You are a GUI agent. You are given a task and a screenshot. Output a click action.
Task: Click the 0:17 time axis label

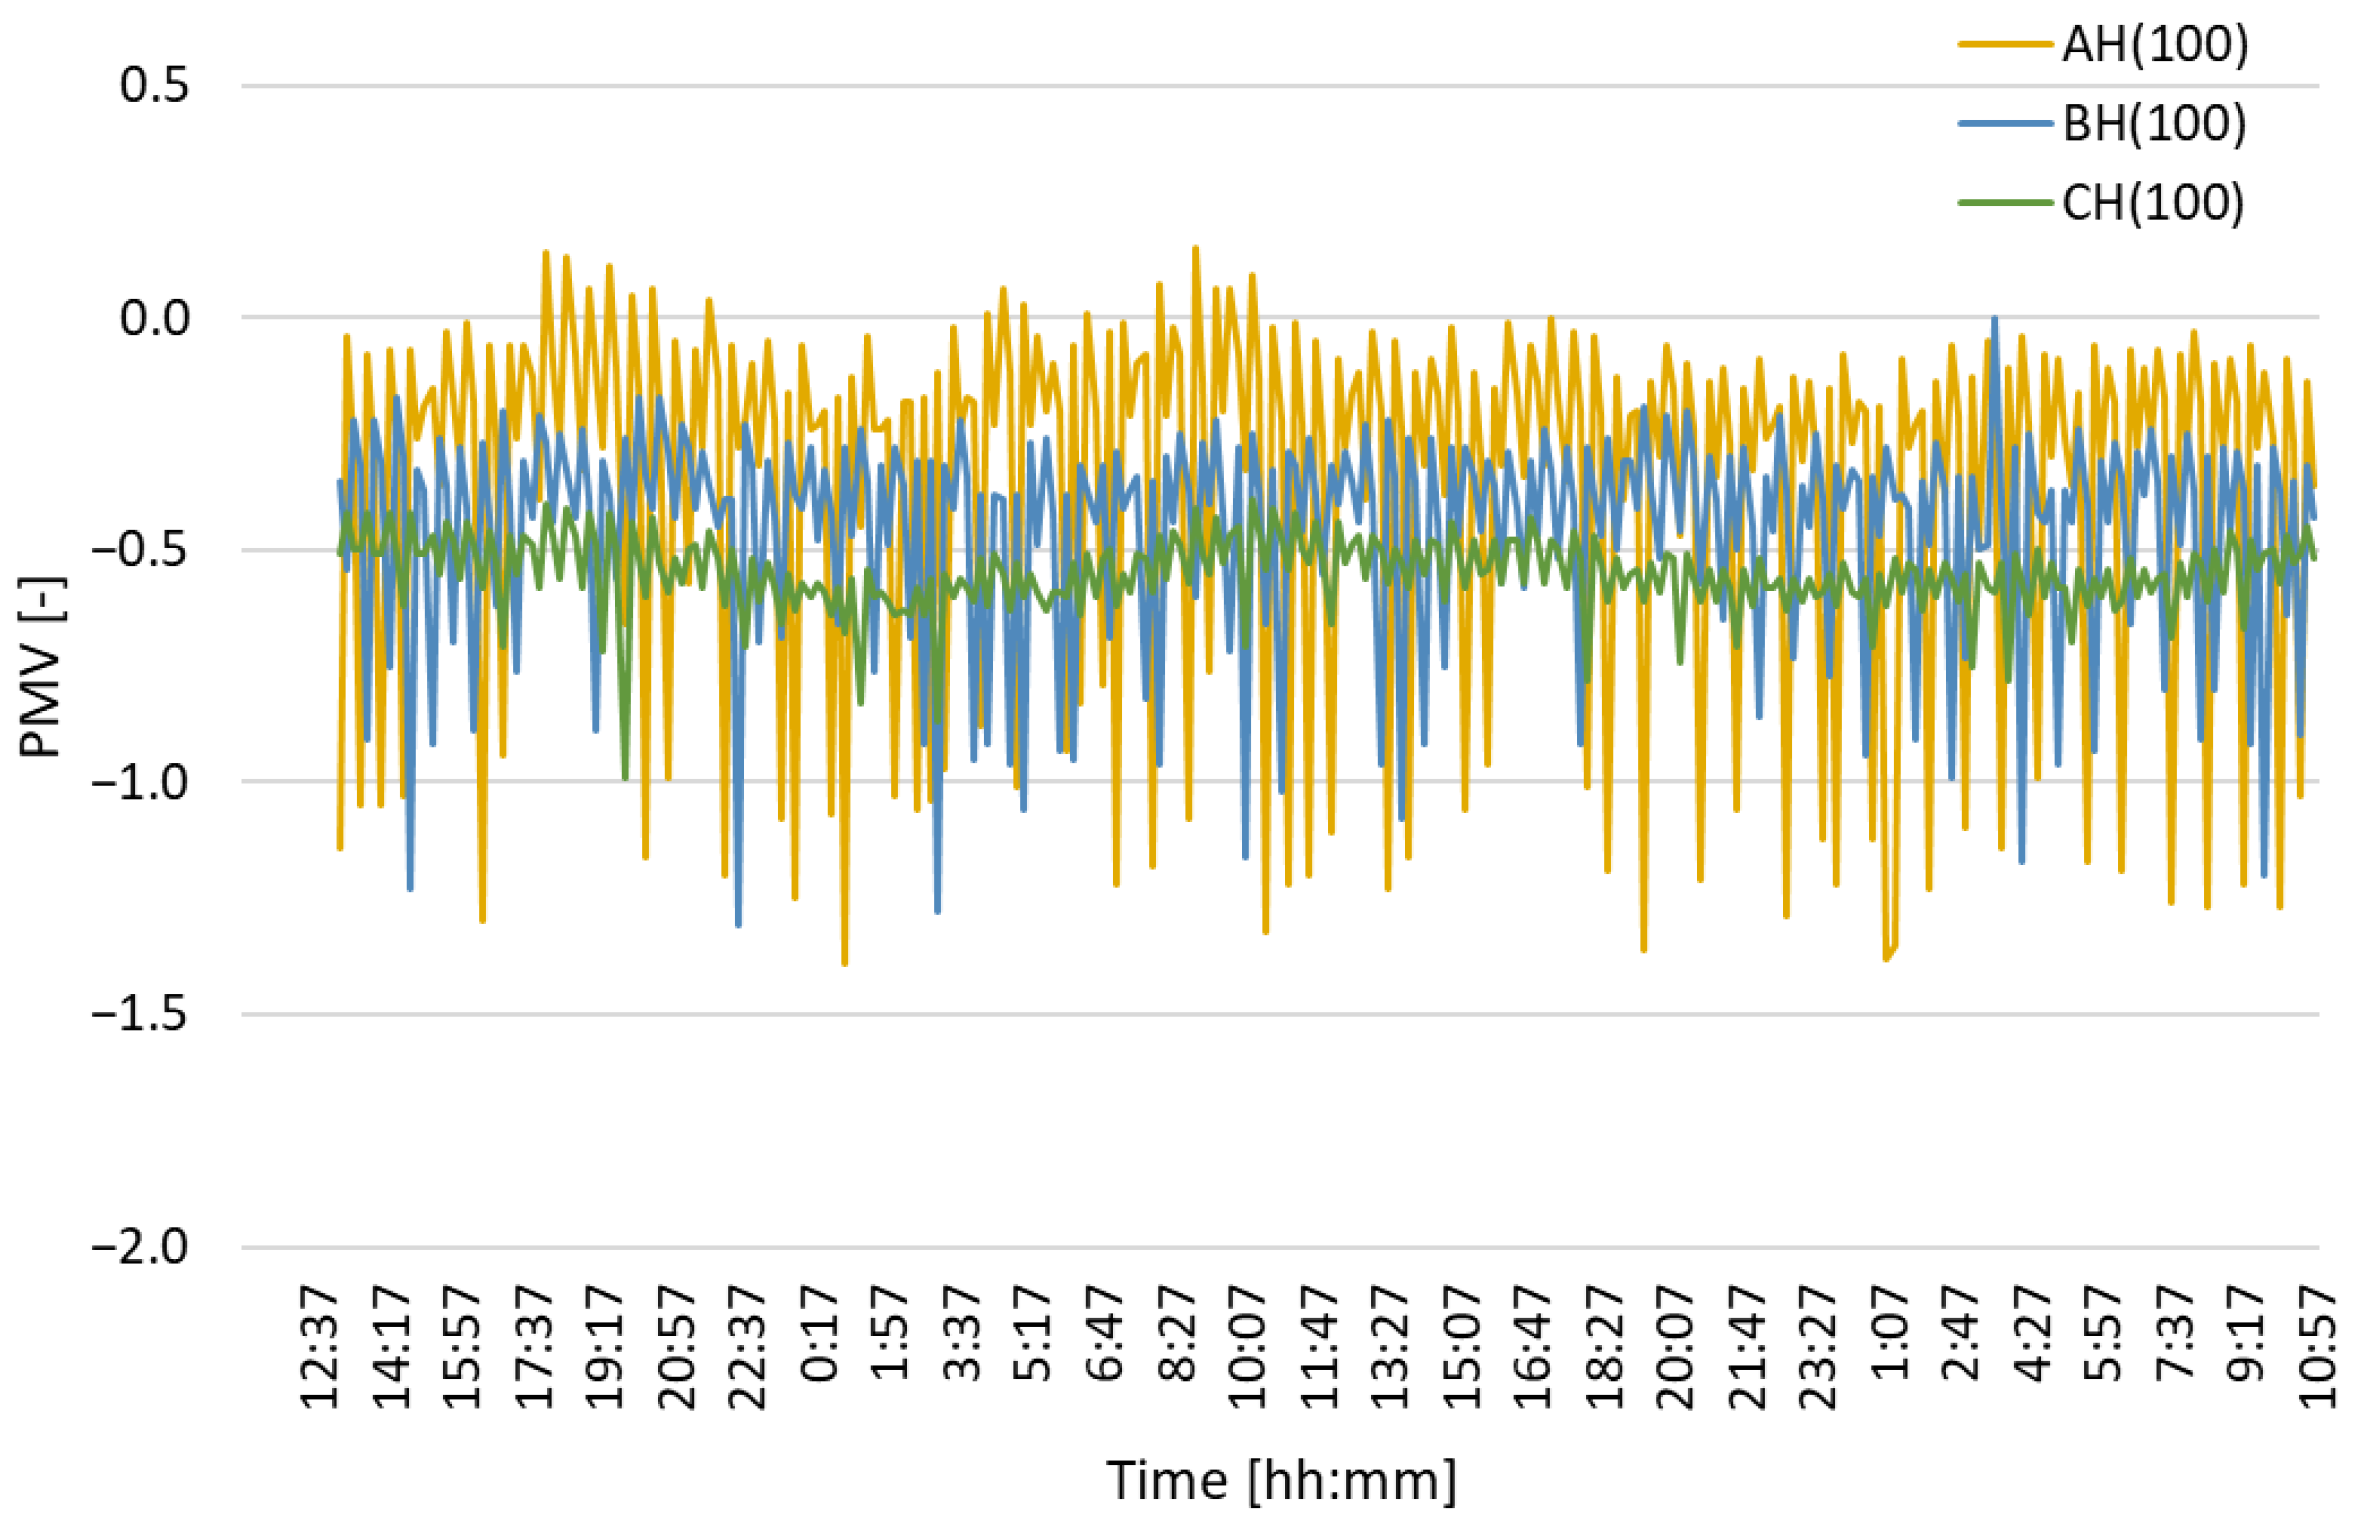tap(819, 1335)
